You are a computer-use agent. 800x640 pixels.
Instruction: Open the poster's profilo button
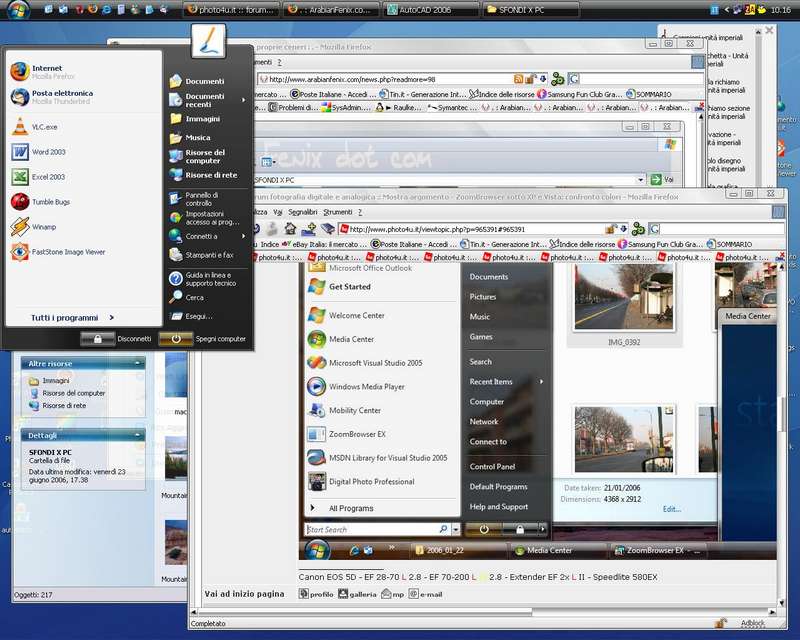316,594
